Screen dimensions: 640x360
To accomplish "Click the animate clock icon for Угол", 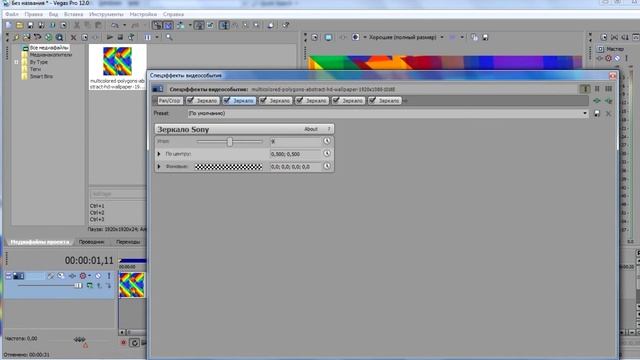I will point(327,141).
